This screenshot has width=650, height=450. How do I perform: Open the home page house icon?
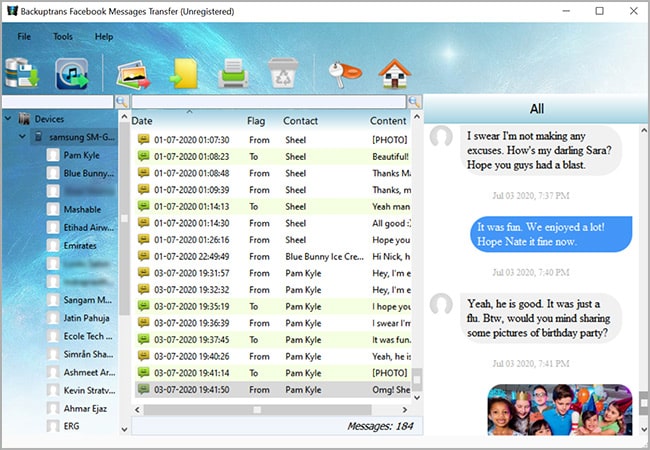[394, 74]
